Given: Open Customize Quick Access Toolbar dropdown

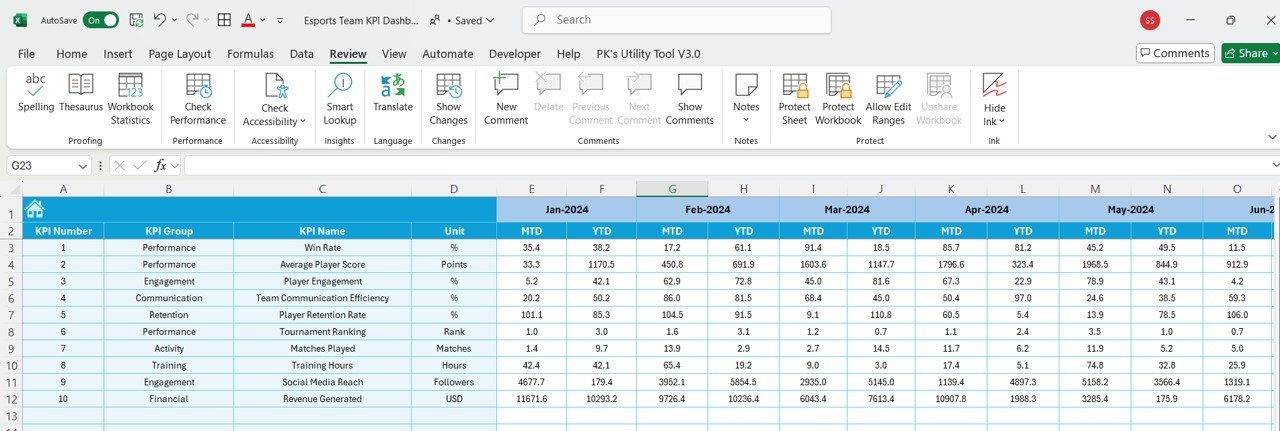Looking at the screenshot, I should click(x=280, y=20).
